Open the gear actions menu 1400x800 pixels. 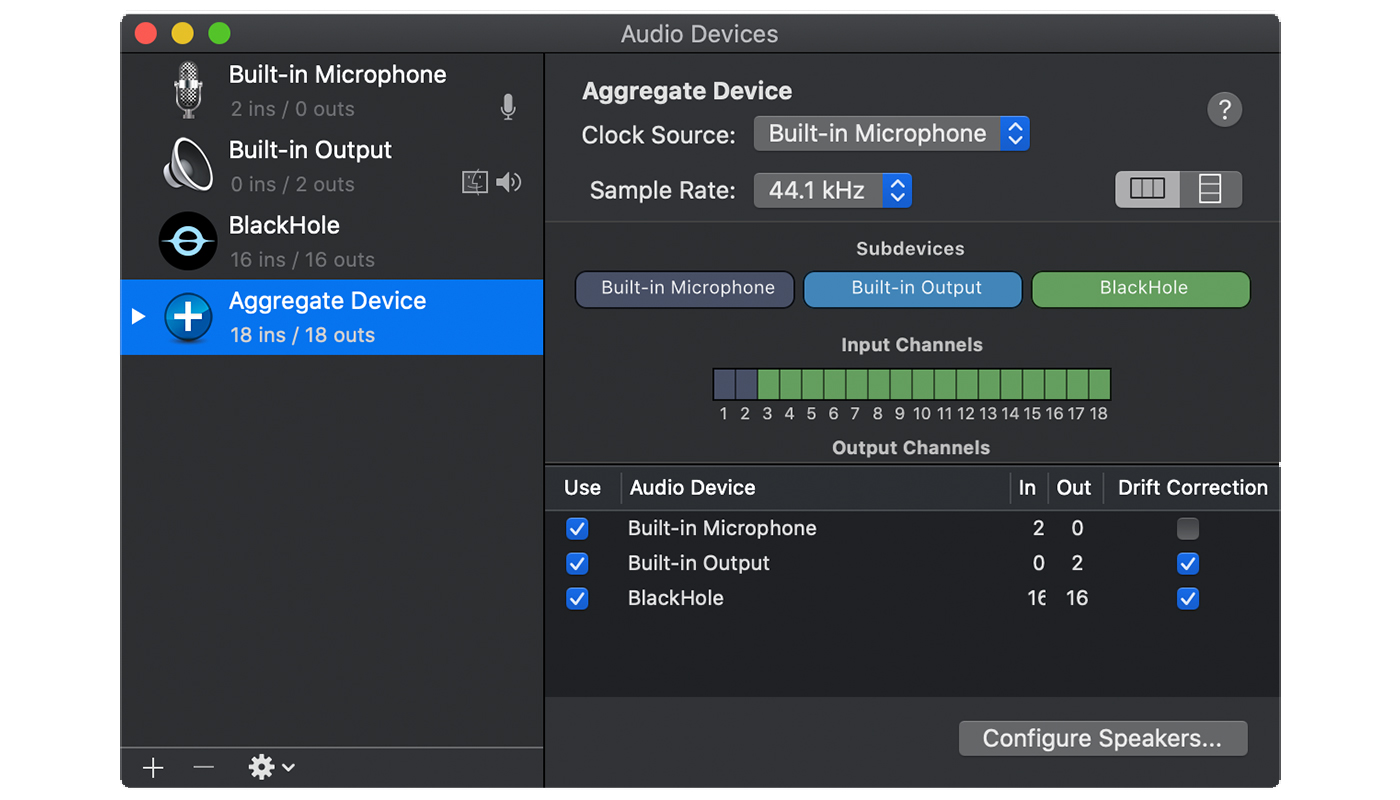[x=271, y=767]
